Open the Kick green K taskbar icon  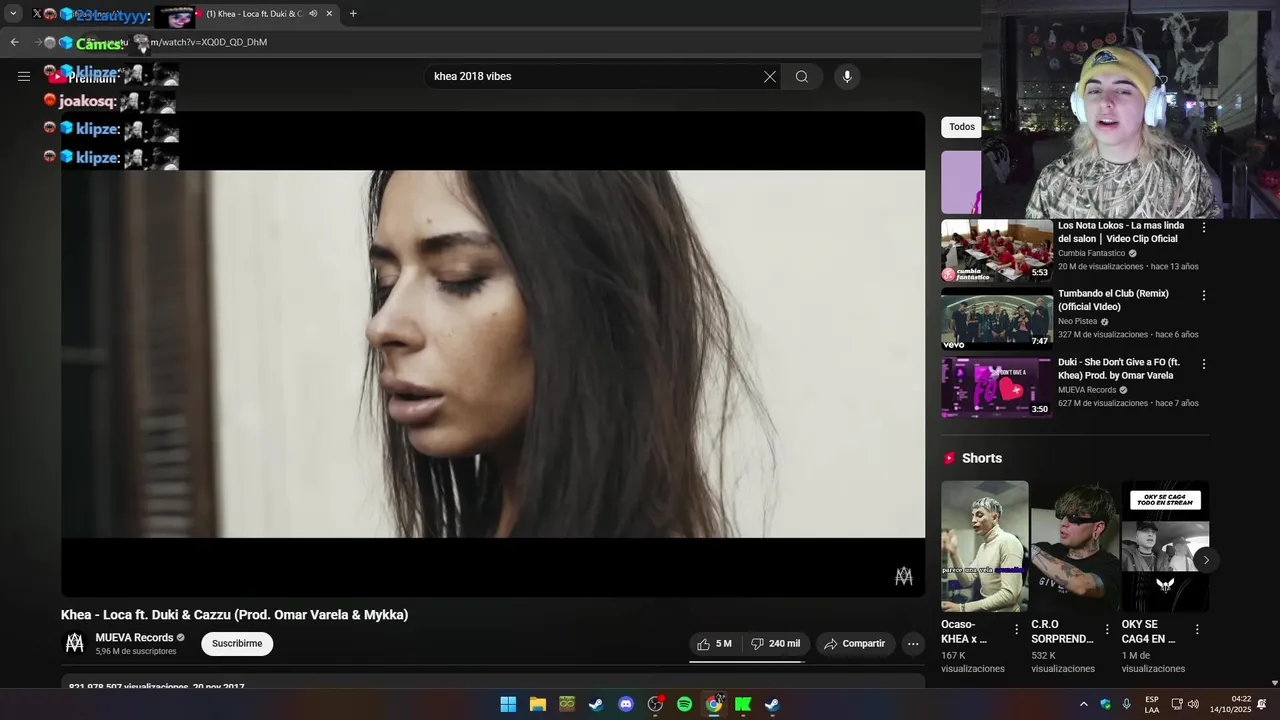pyautogui.click(x=743, y=704)
